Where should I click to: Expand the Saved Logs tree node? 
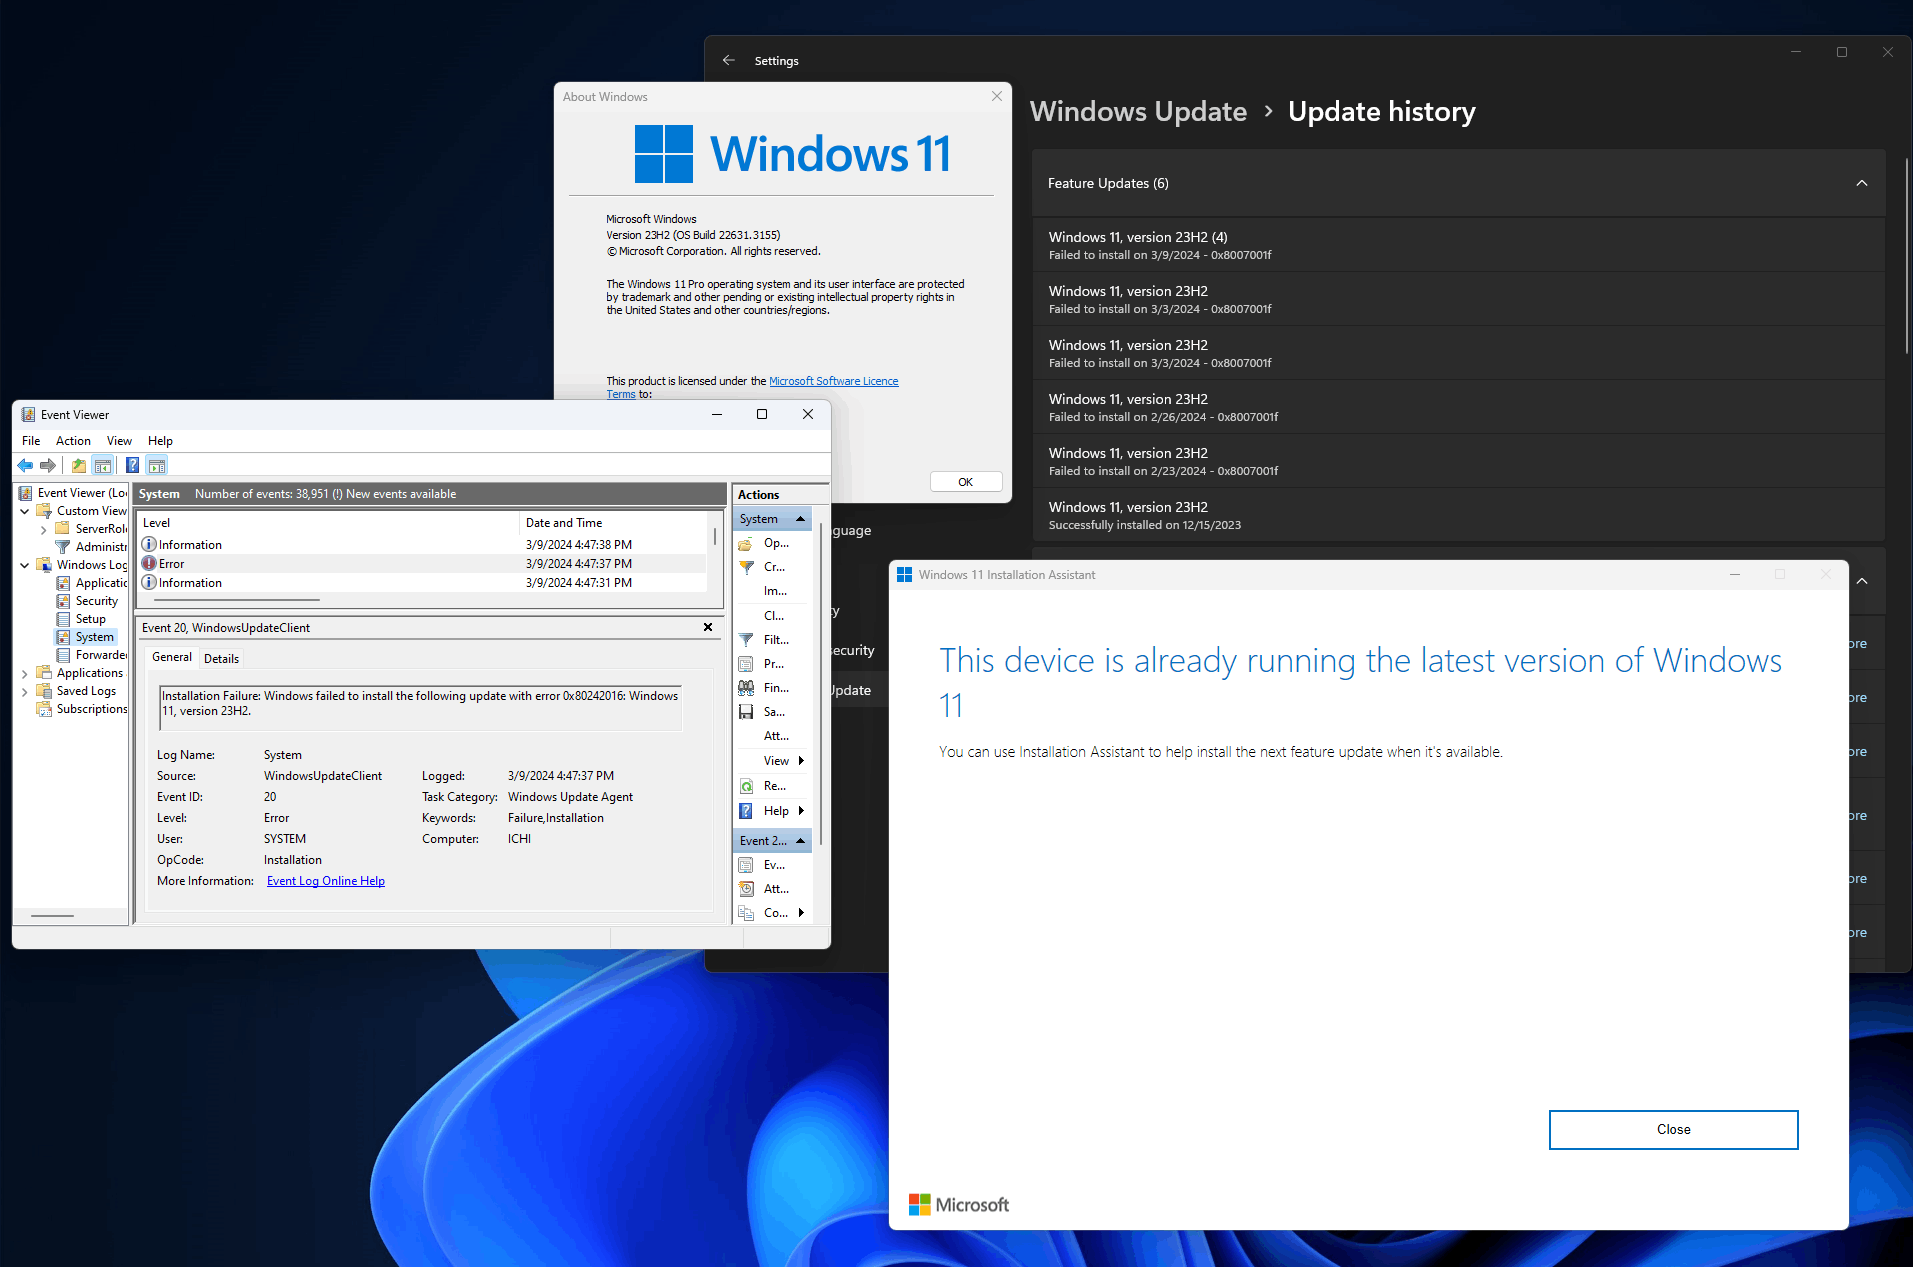(x=25, y=691)
